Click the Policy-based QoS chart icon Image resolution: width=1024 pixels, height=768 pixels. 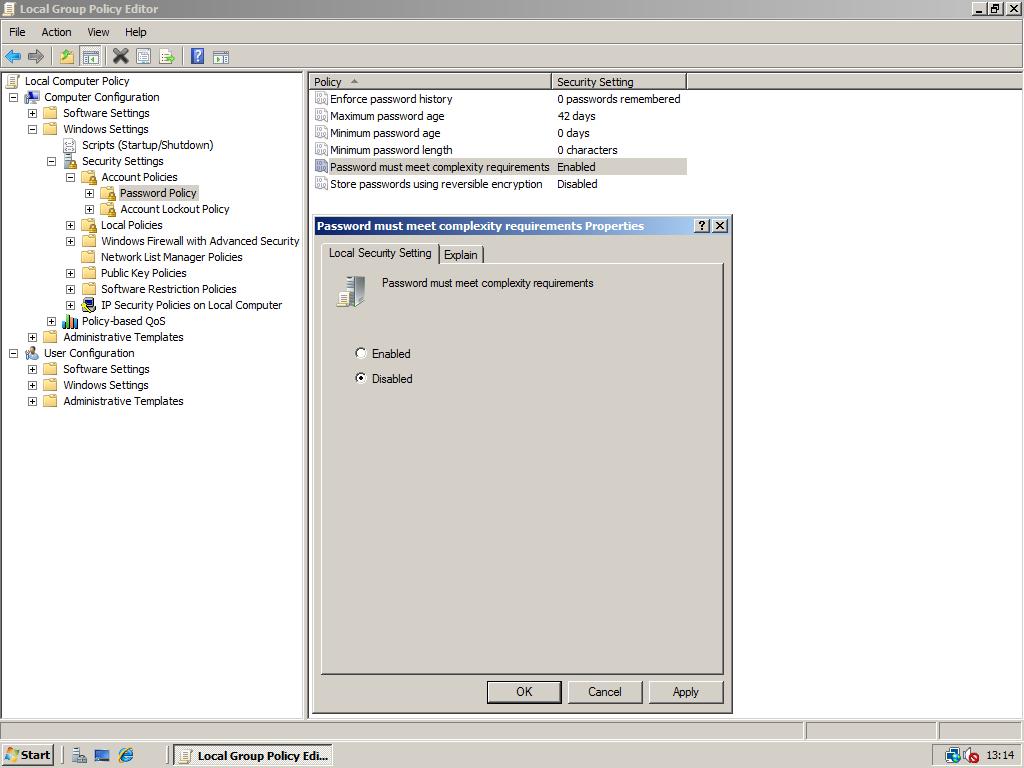[x=70, y=321]
